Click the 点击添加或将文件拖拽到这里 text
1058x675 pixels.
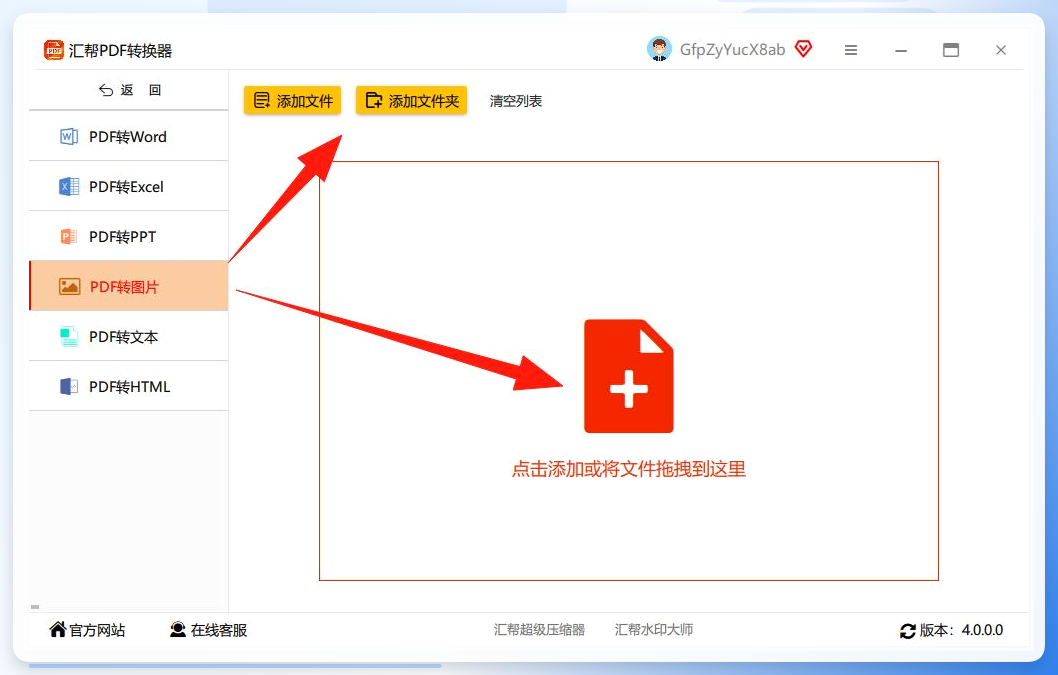click(628, 469)
